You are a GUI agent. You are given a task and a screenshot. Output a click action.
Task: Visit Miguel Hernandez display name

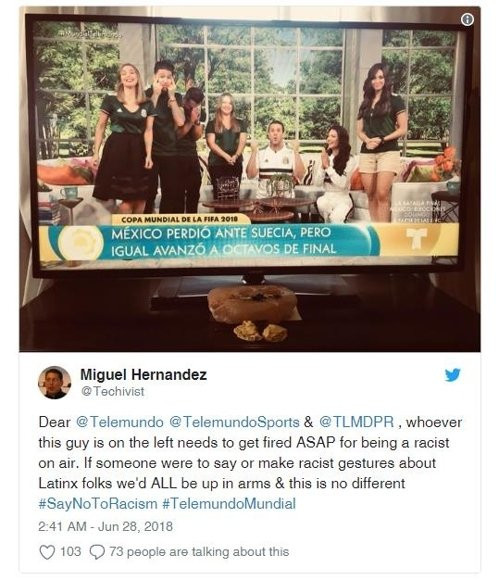(x=144, y=375)
